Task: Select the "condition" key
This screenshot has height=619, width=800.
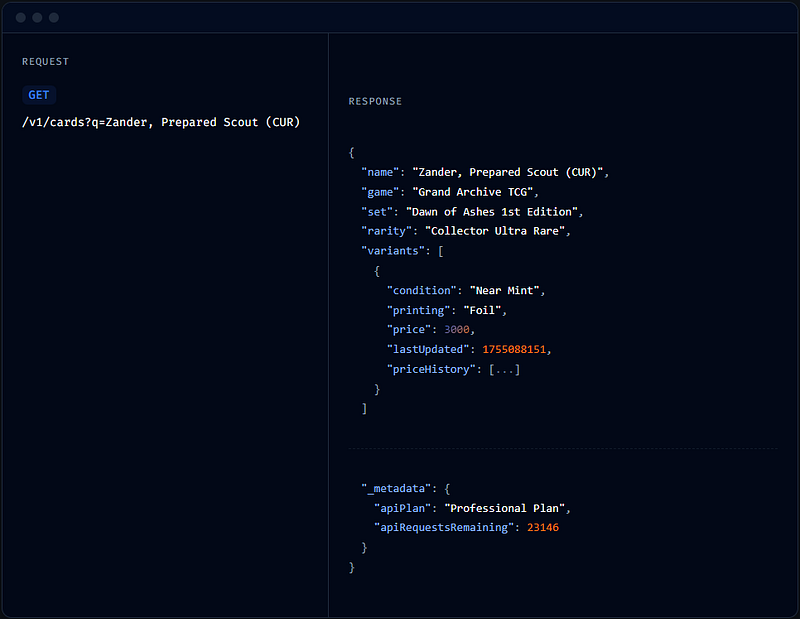Action: [x=421, y=291]
